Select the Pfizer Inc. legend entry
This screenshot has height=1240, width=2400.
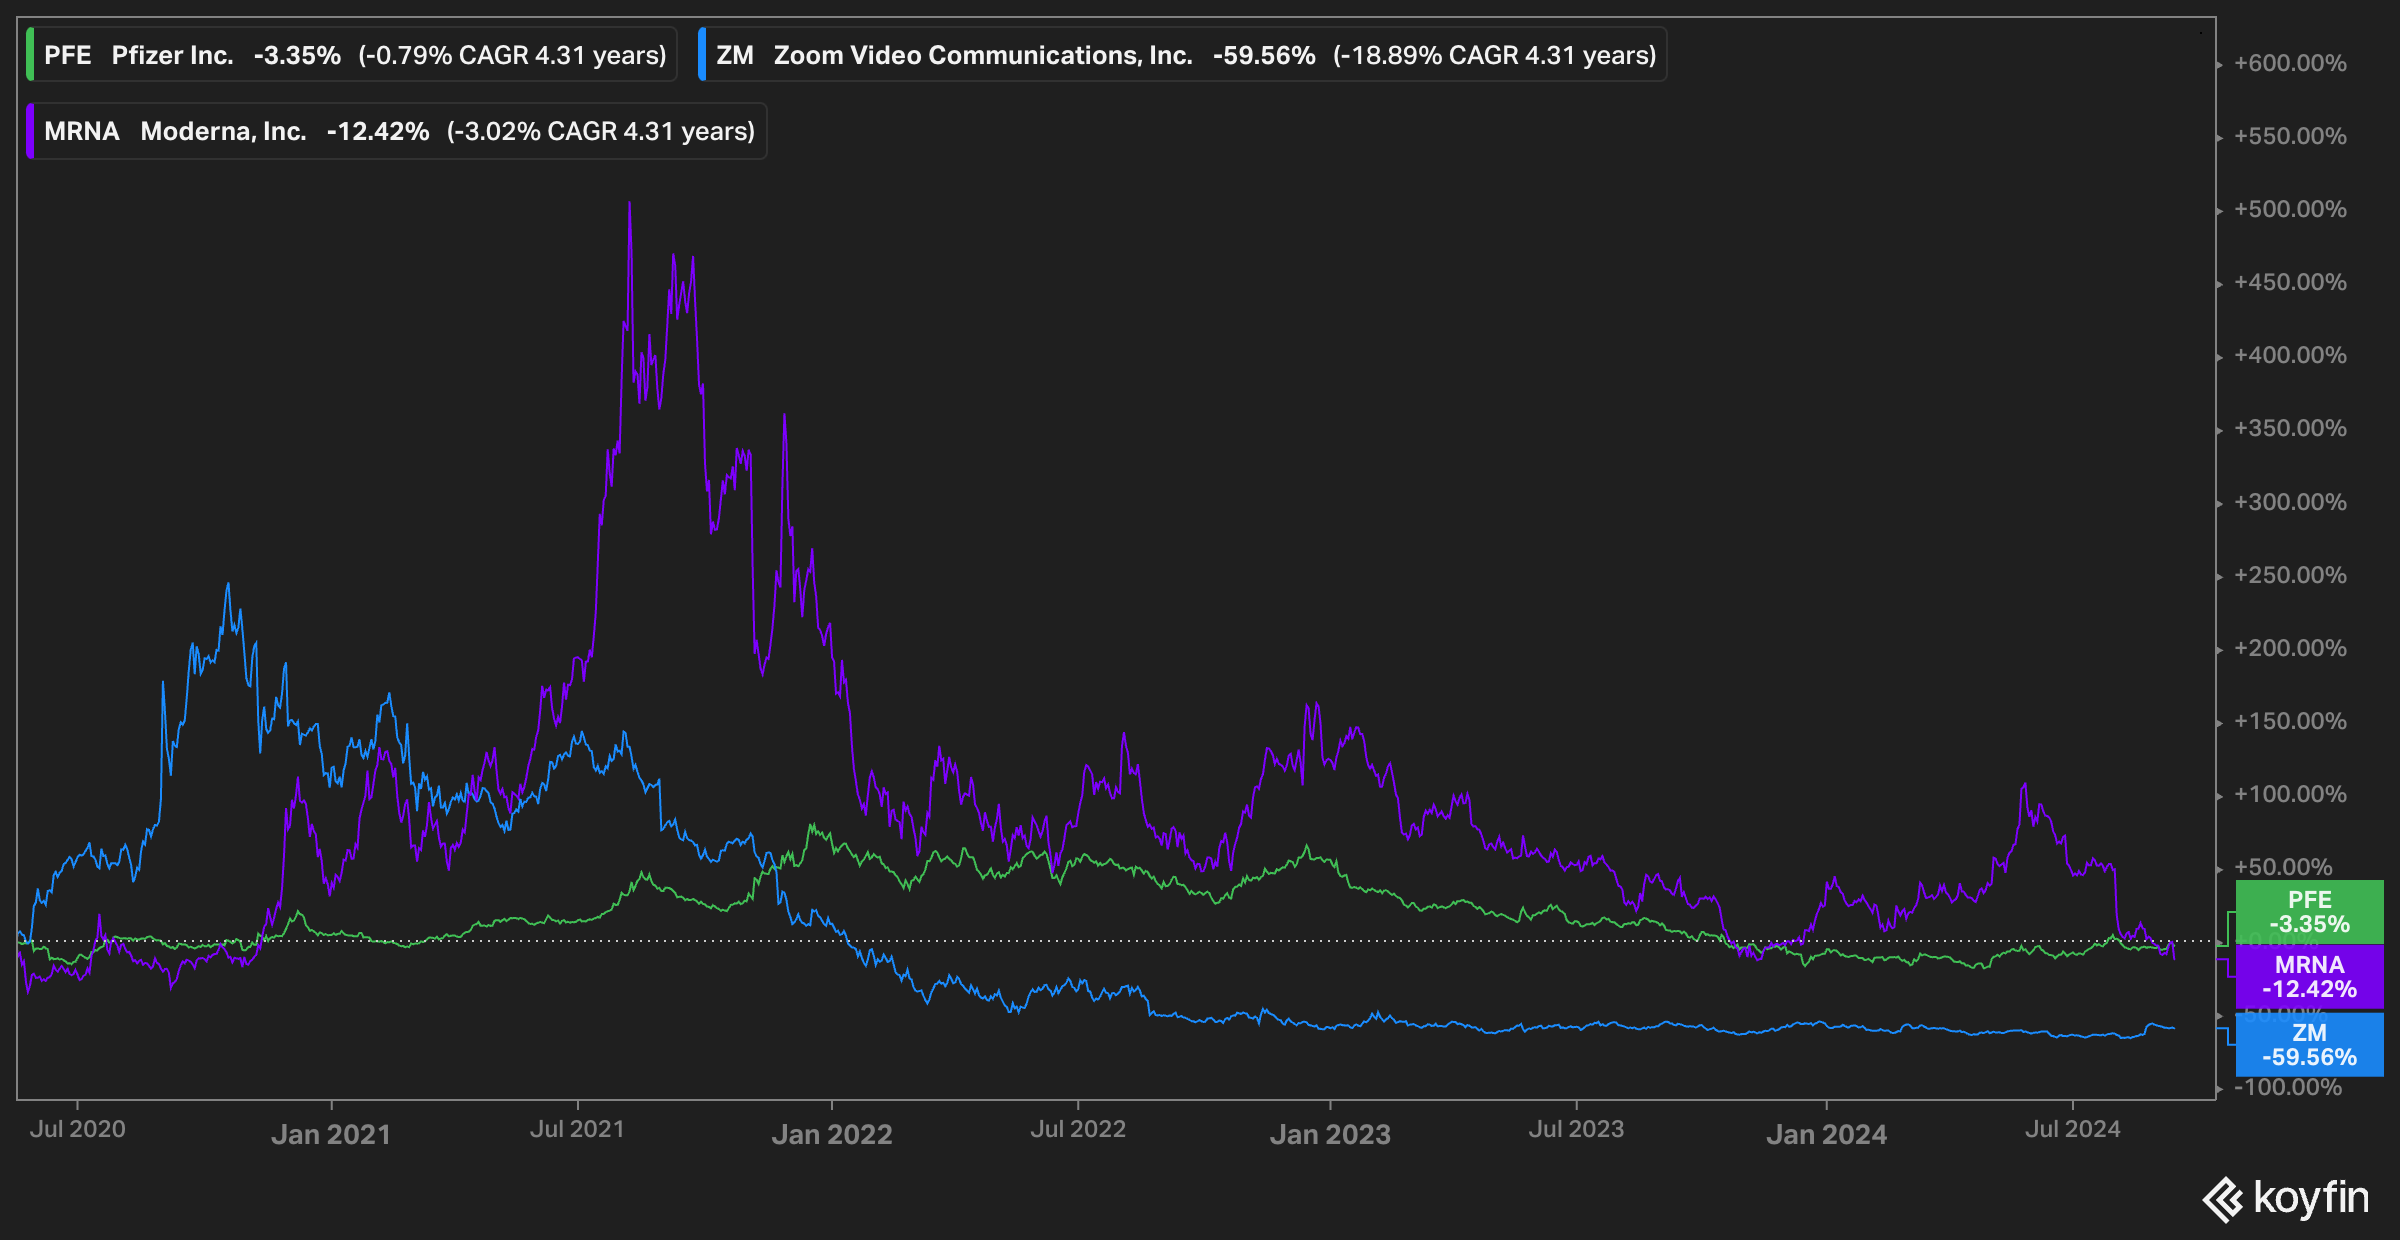pyautogui.click(x=172, y=55)
